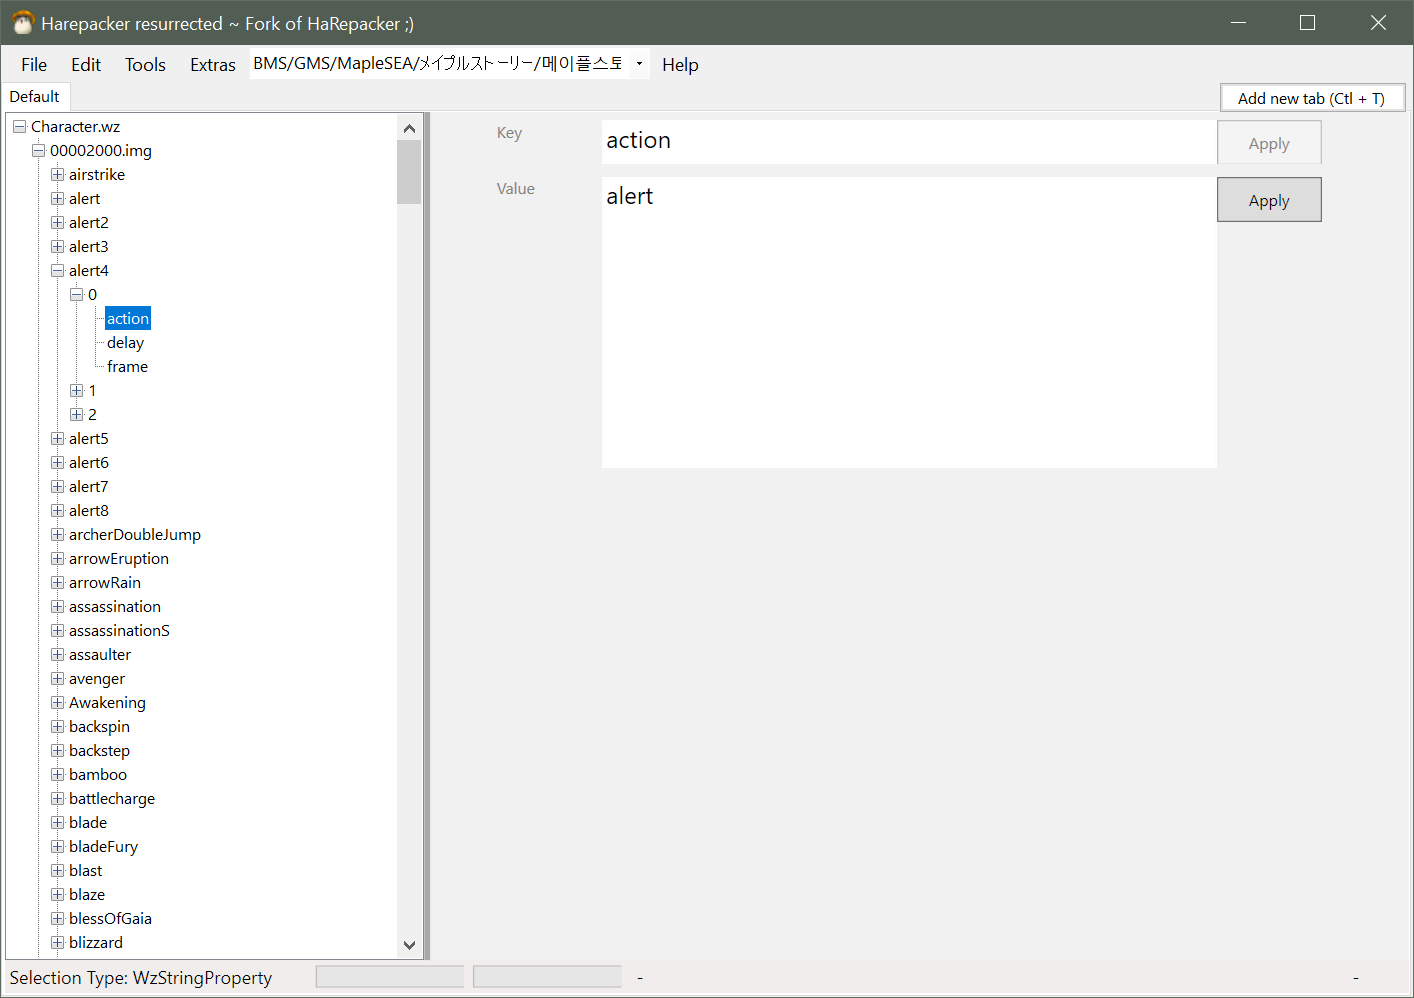Viewport: 1414px width, 998px height.
Task: Collapse the alert4 node
Action: pos(57,270)
